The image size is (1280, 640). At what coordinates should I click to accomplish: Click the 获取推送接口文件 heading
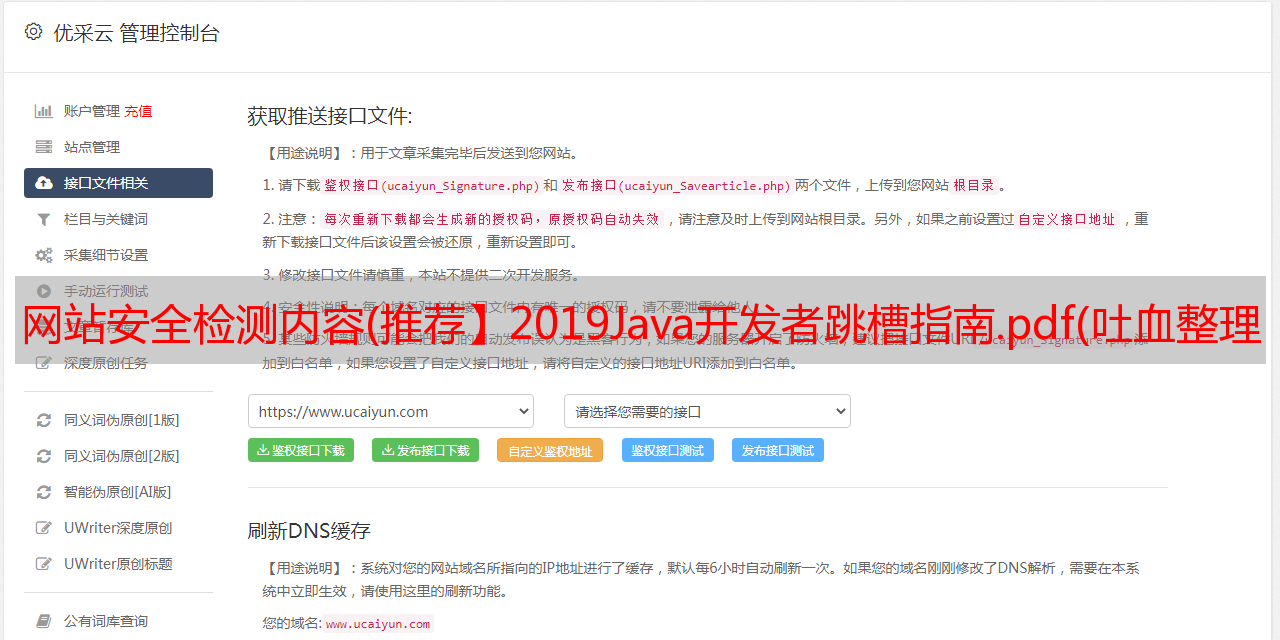[330, 116]
